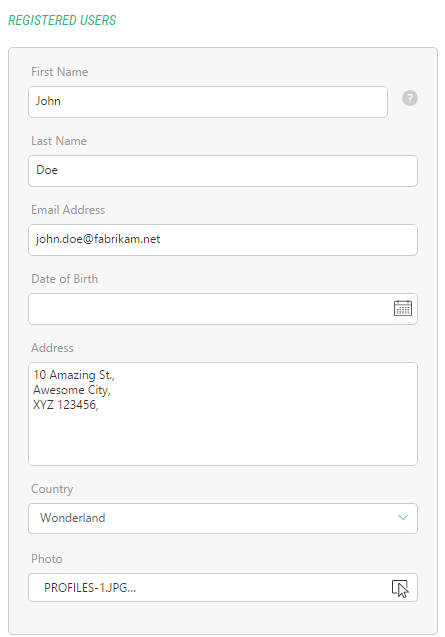Click the Registered Users heading
The width and height of the screenshot is (445, 637).
point(62,20)
